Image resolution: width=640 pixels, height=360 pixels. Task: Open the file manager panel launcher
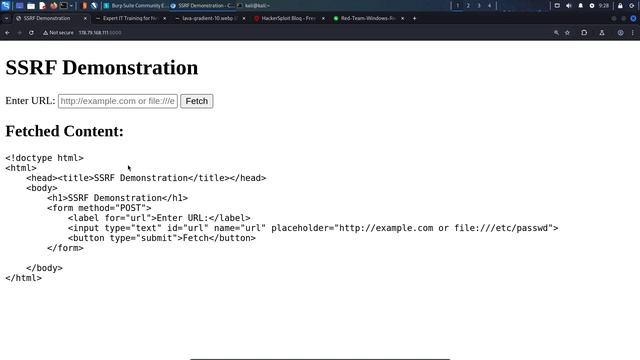click(31, 6)
